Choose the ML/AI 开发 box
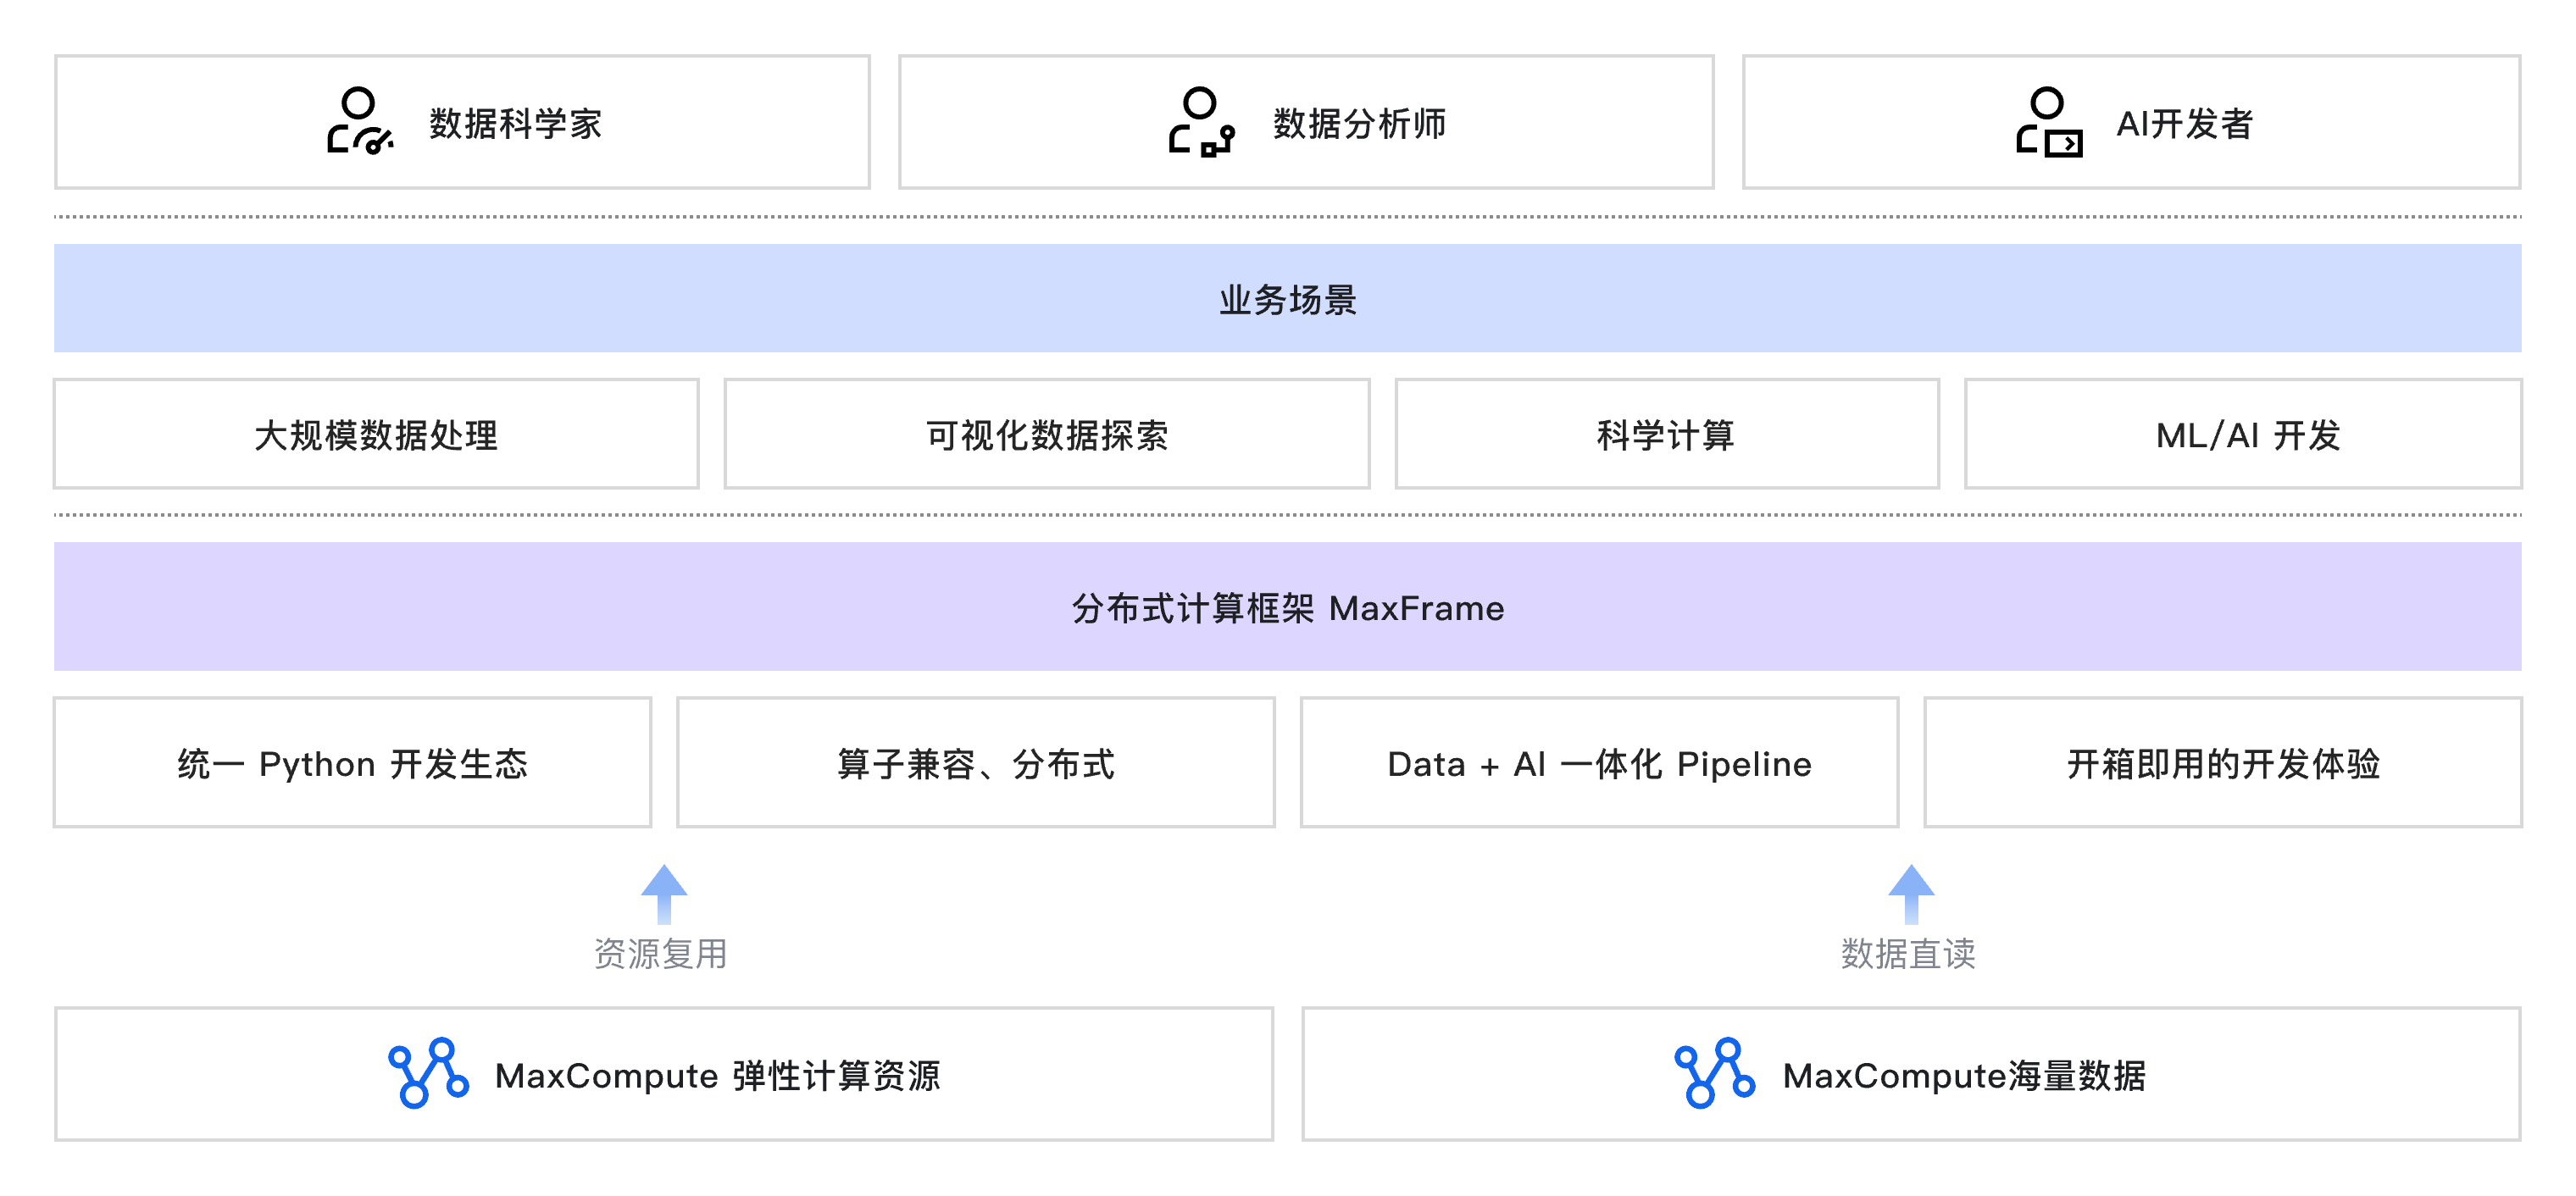 click(2243, 434)
